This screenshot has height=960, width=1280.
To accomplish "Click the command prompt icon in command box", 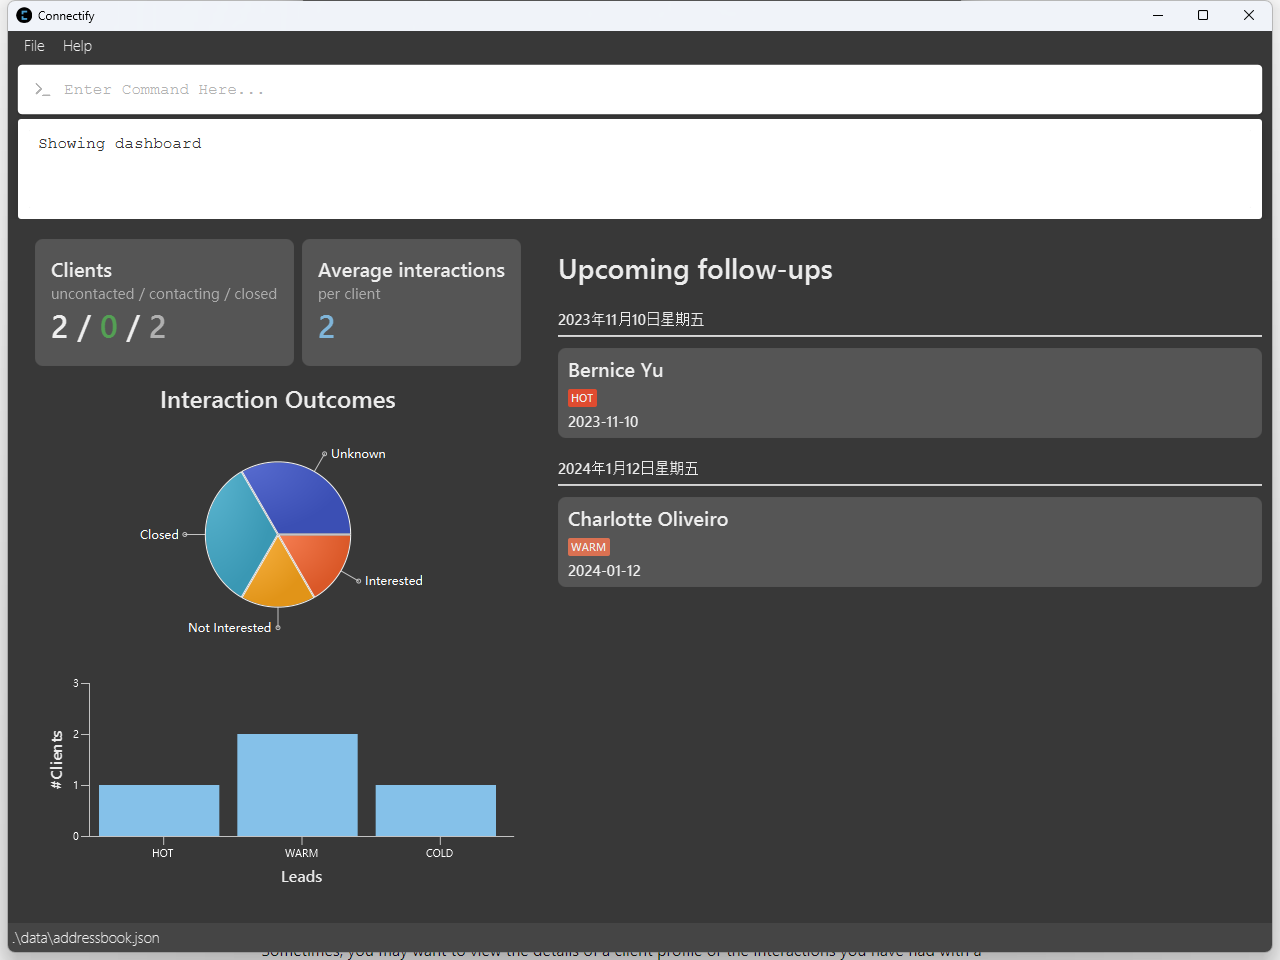I will coord(42,90).
